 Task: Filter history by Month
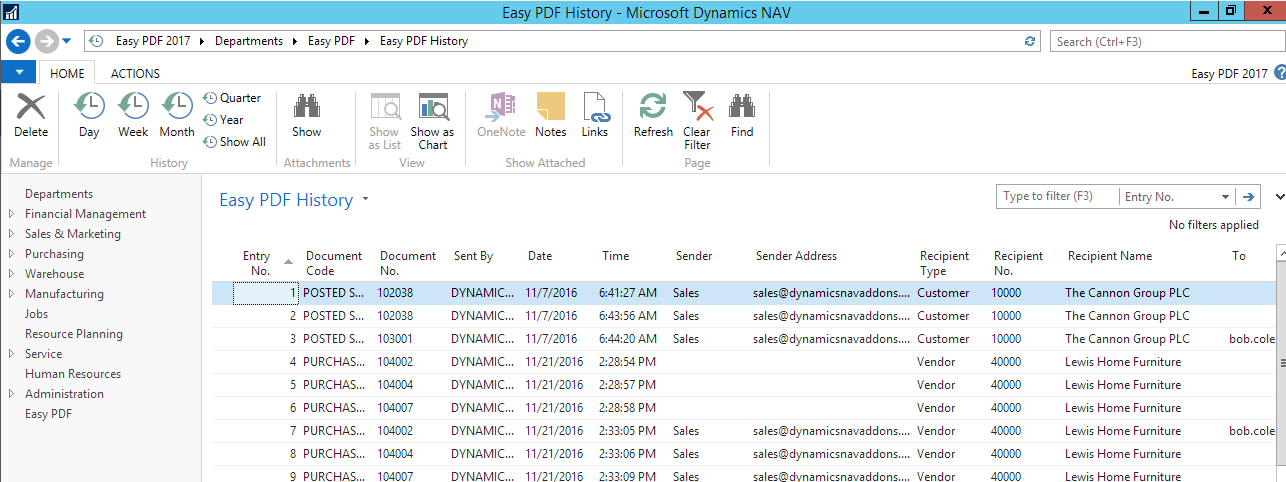(177, 116)
